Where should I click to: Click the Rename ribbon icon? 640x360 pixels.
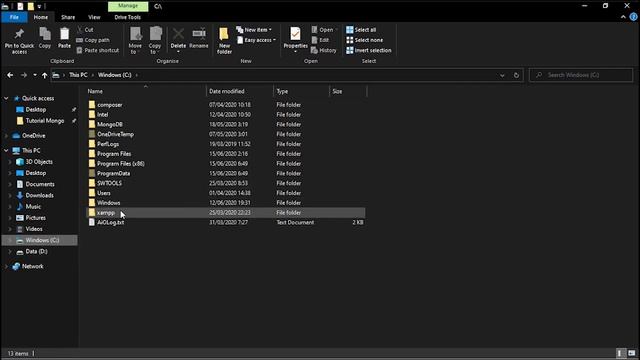tap(199, 38)
